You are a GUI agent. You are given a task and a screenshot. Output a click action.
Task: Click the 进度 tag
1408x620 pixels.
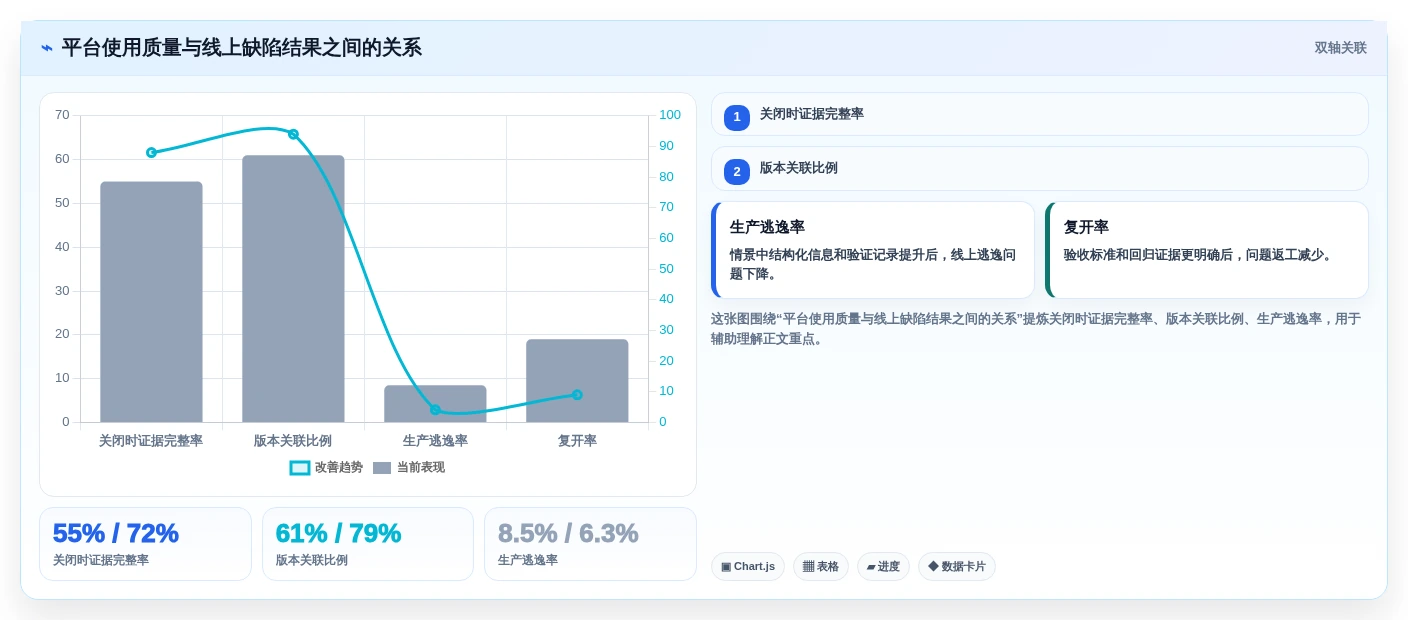(883, 567)
